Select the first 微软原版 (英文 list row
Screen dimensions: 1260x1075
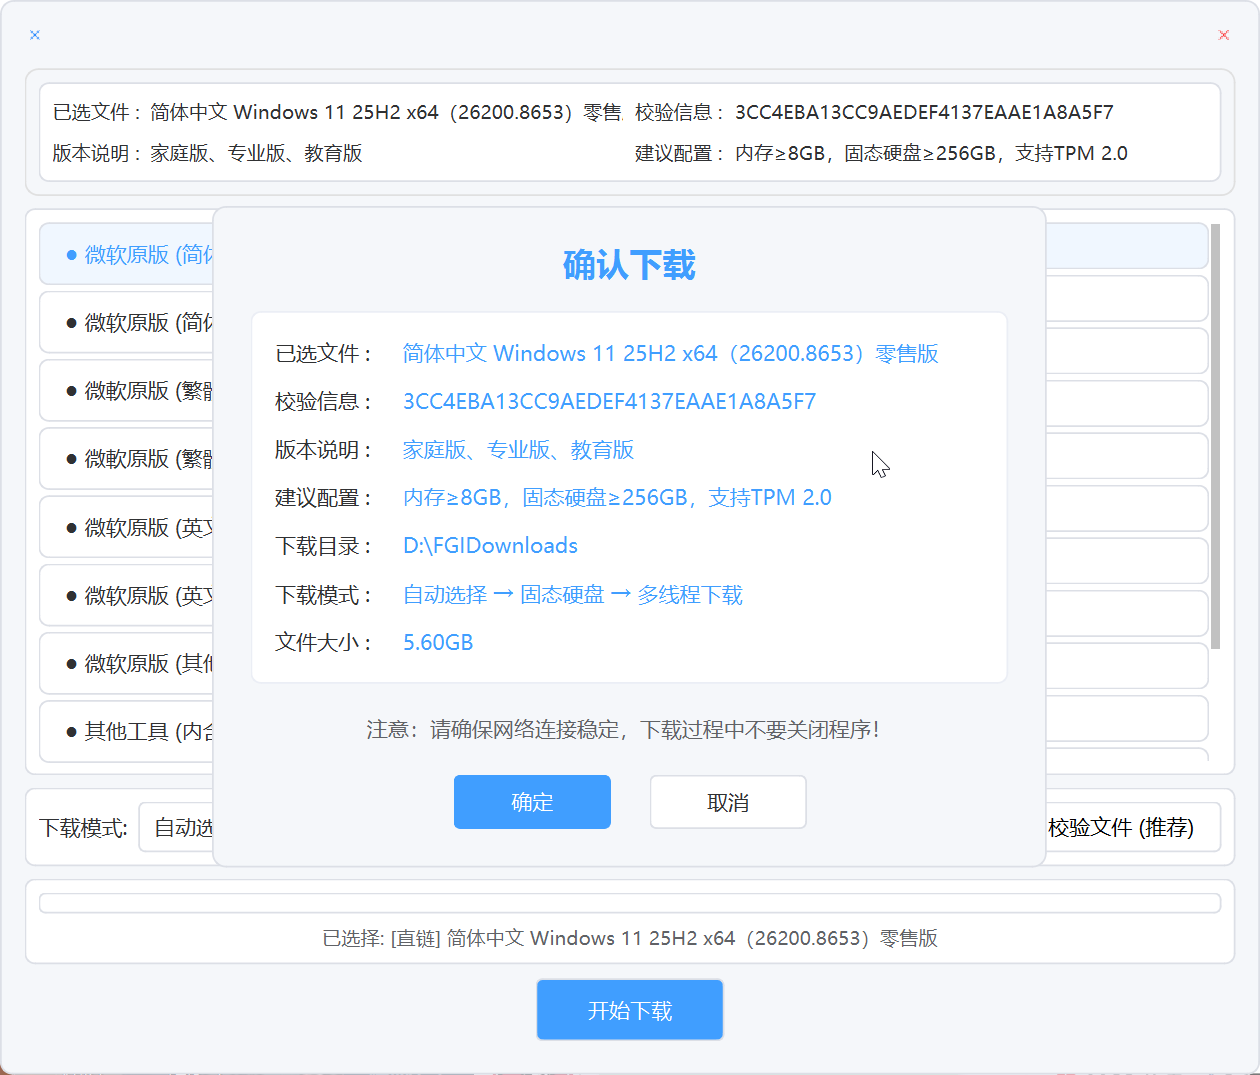click(x=127, y=527)
